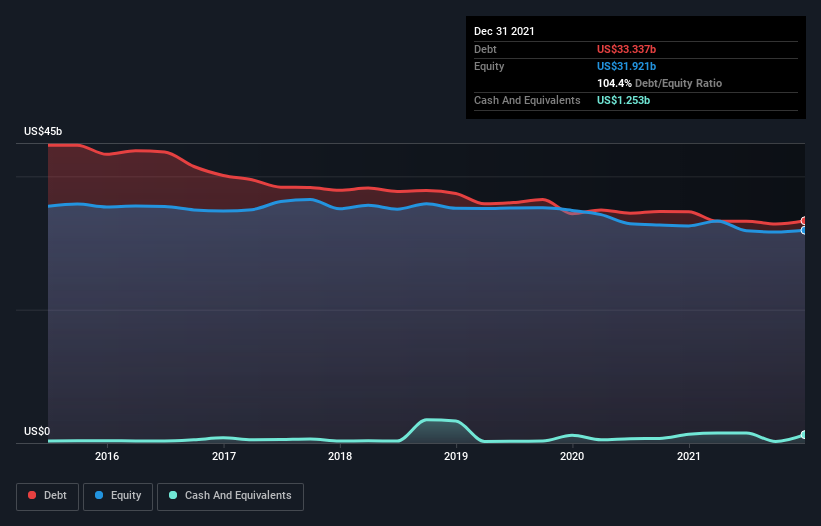Screen dimensions: 821x526
Task: Click the 2016 x-axis label
Action: [107, 456]
